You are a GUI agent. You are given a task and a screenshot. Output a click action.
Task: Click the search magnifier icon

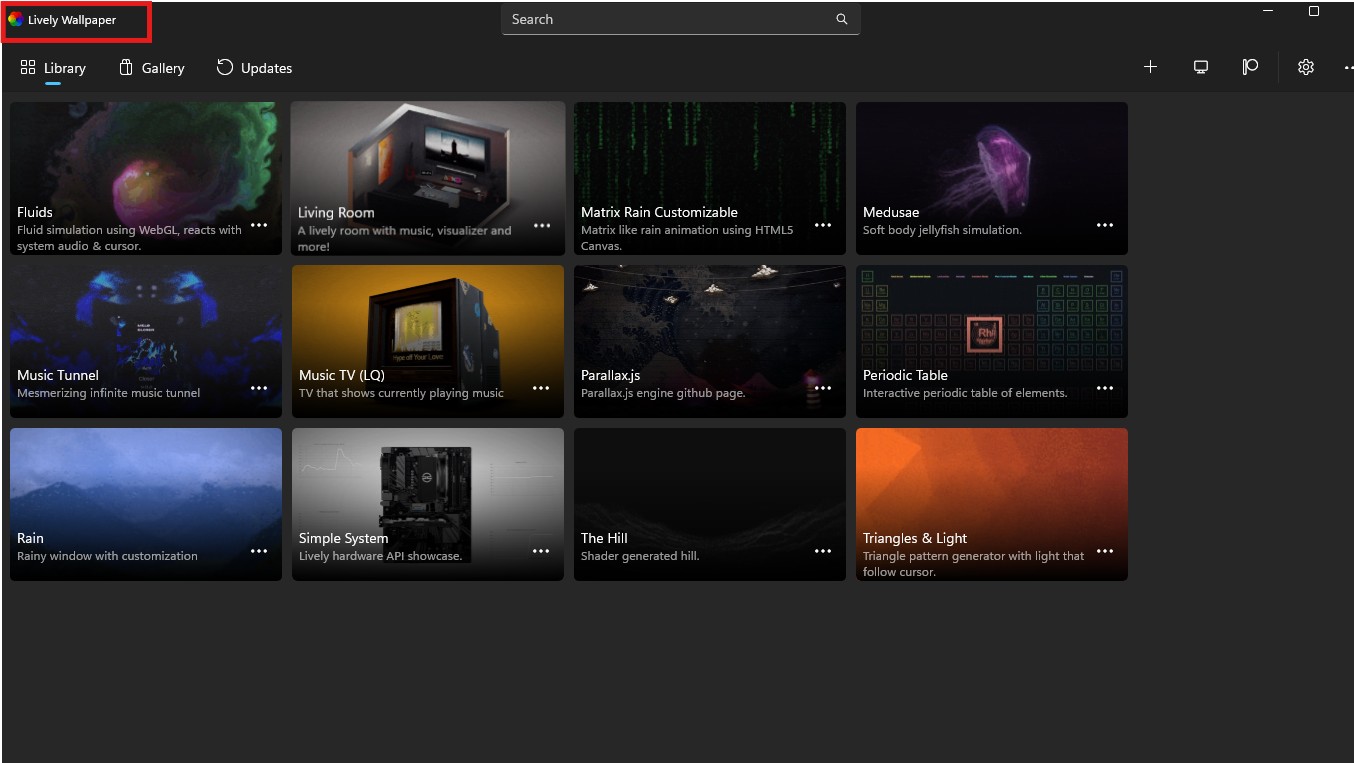[842, 19]
